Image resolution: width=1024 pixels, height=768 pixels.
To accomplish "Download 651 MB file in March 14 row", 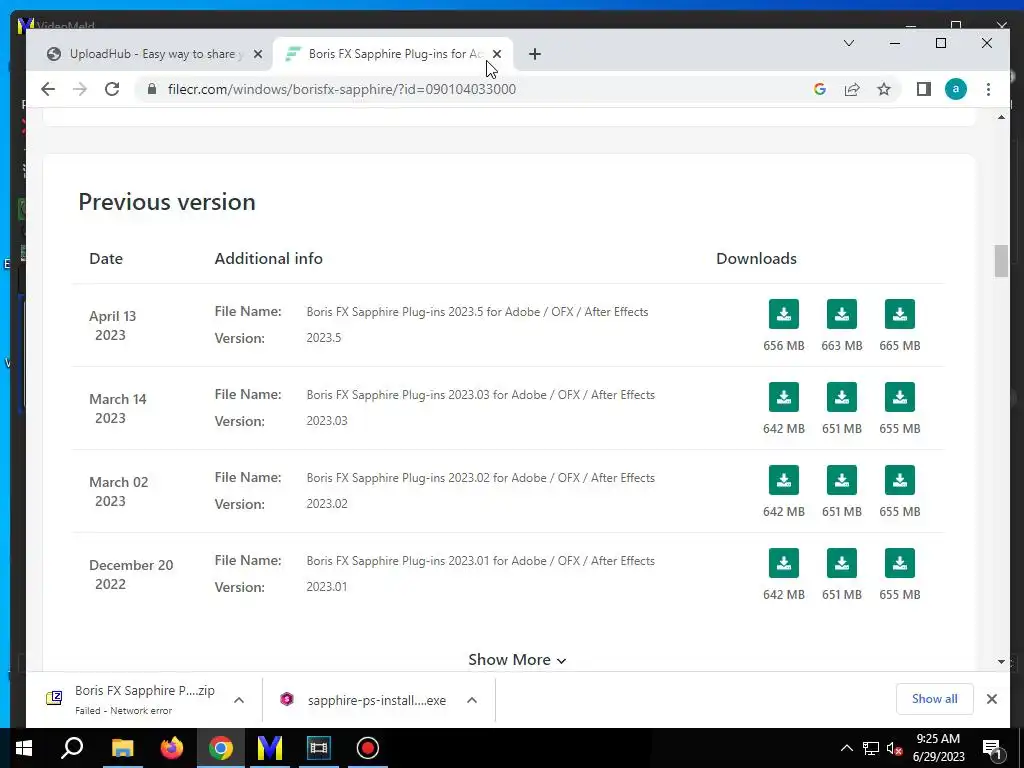I will pyautogui.click(x=842, y=397).
